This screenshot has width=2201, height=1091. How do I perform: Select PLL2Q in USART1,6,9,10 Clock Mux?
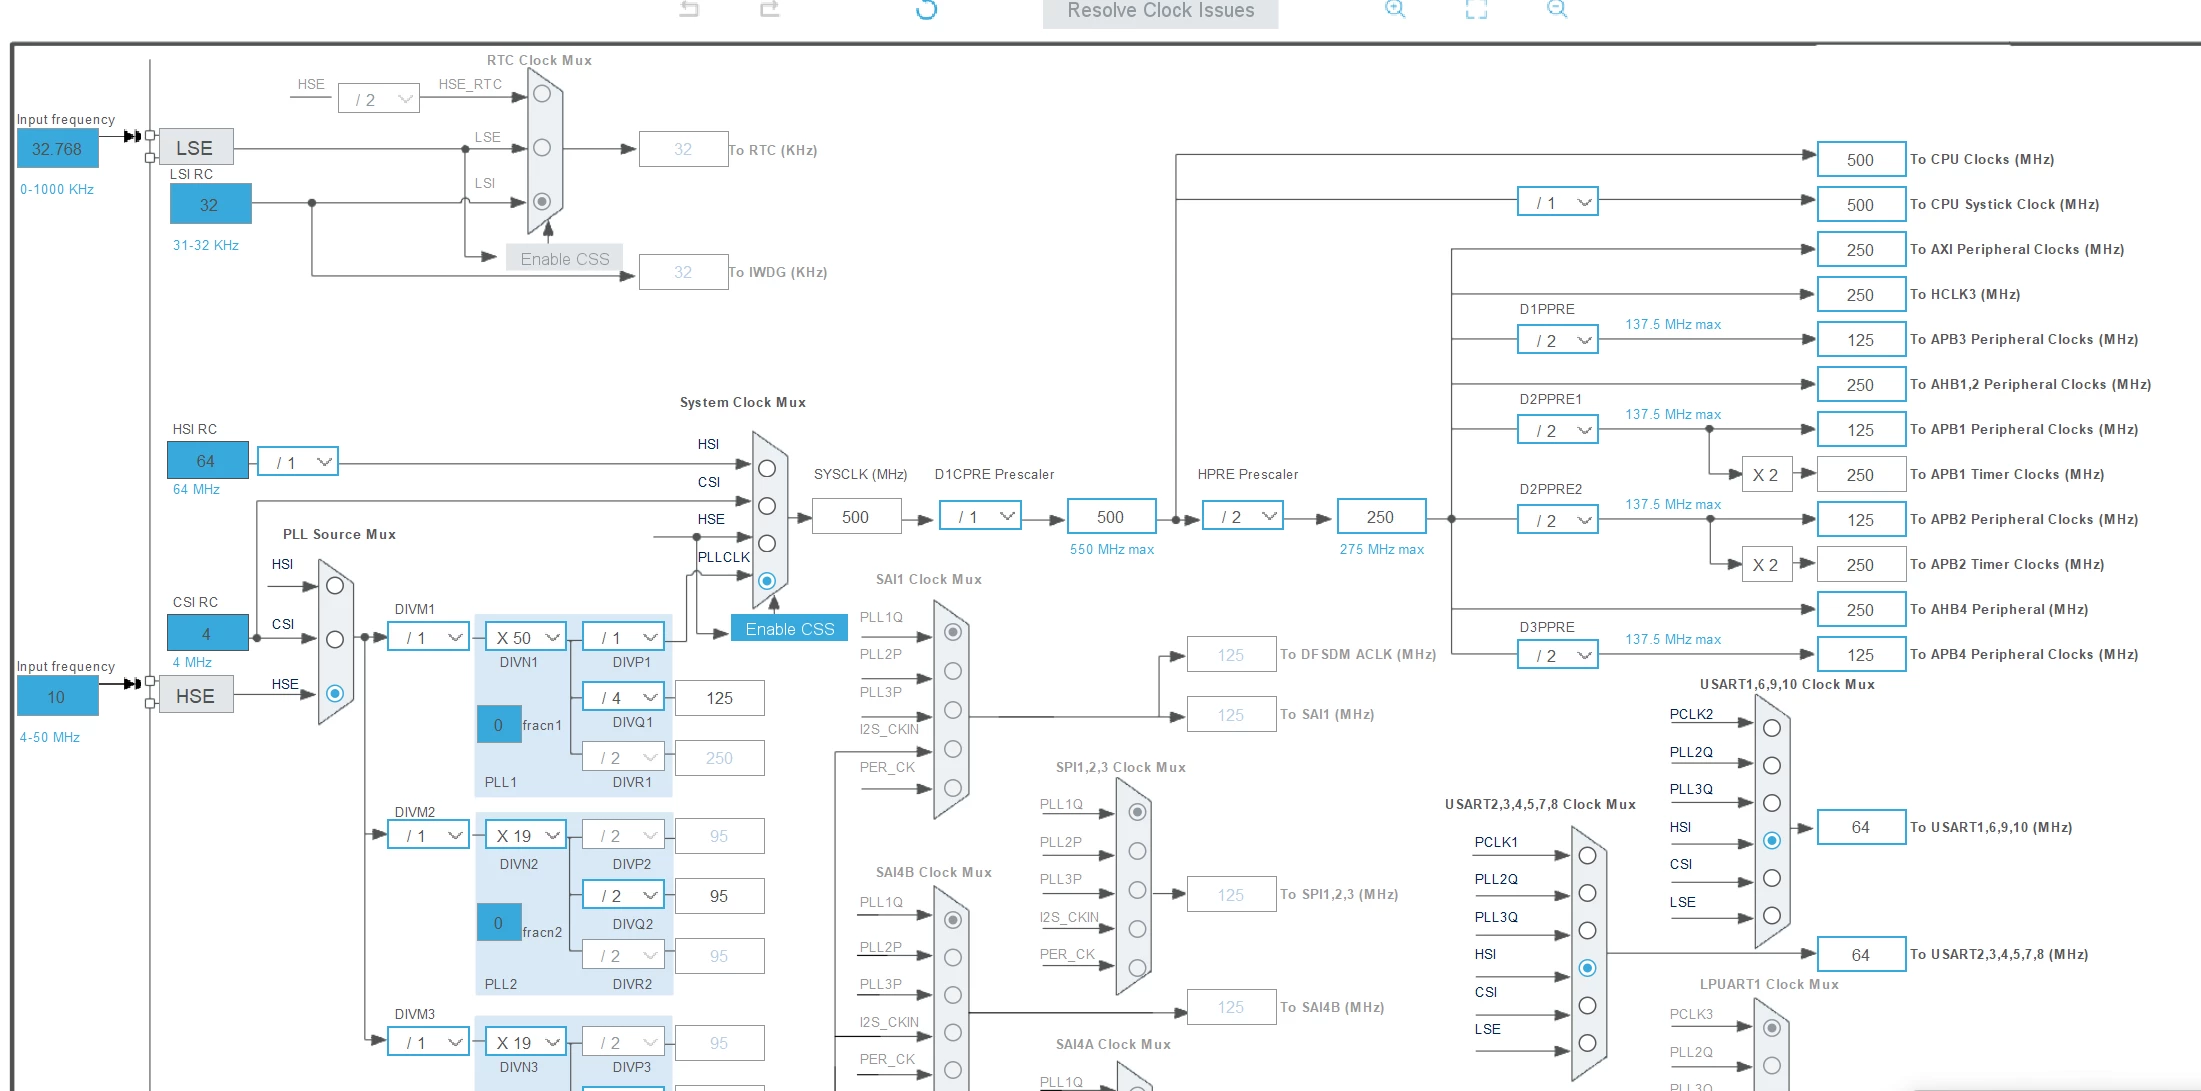tap(1772, 765)
